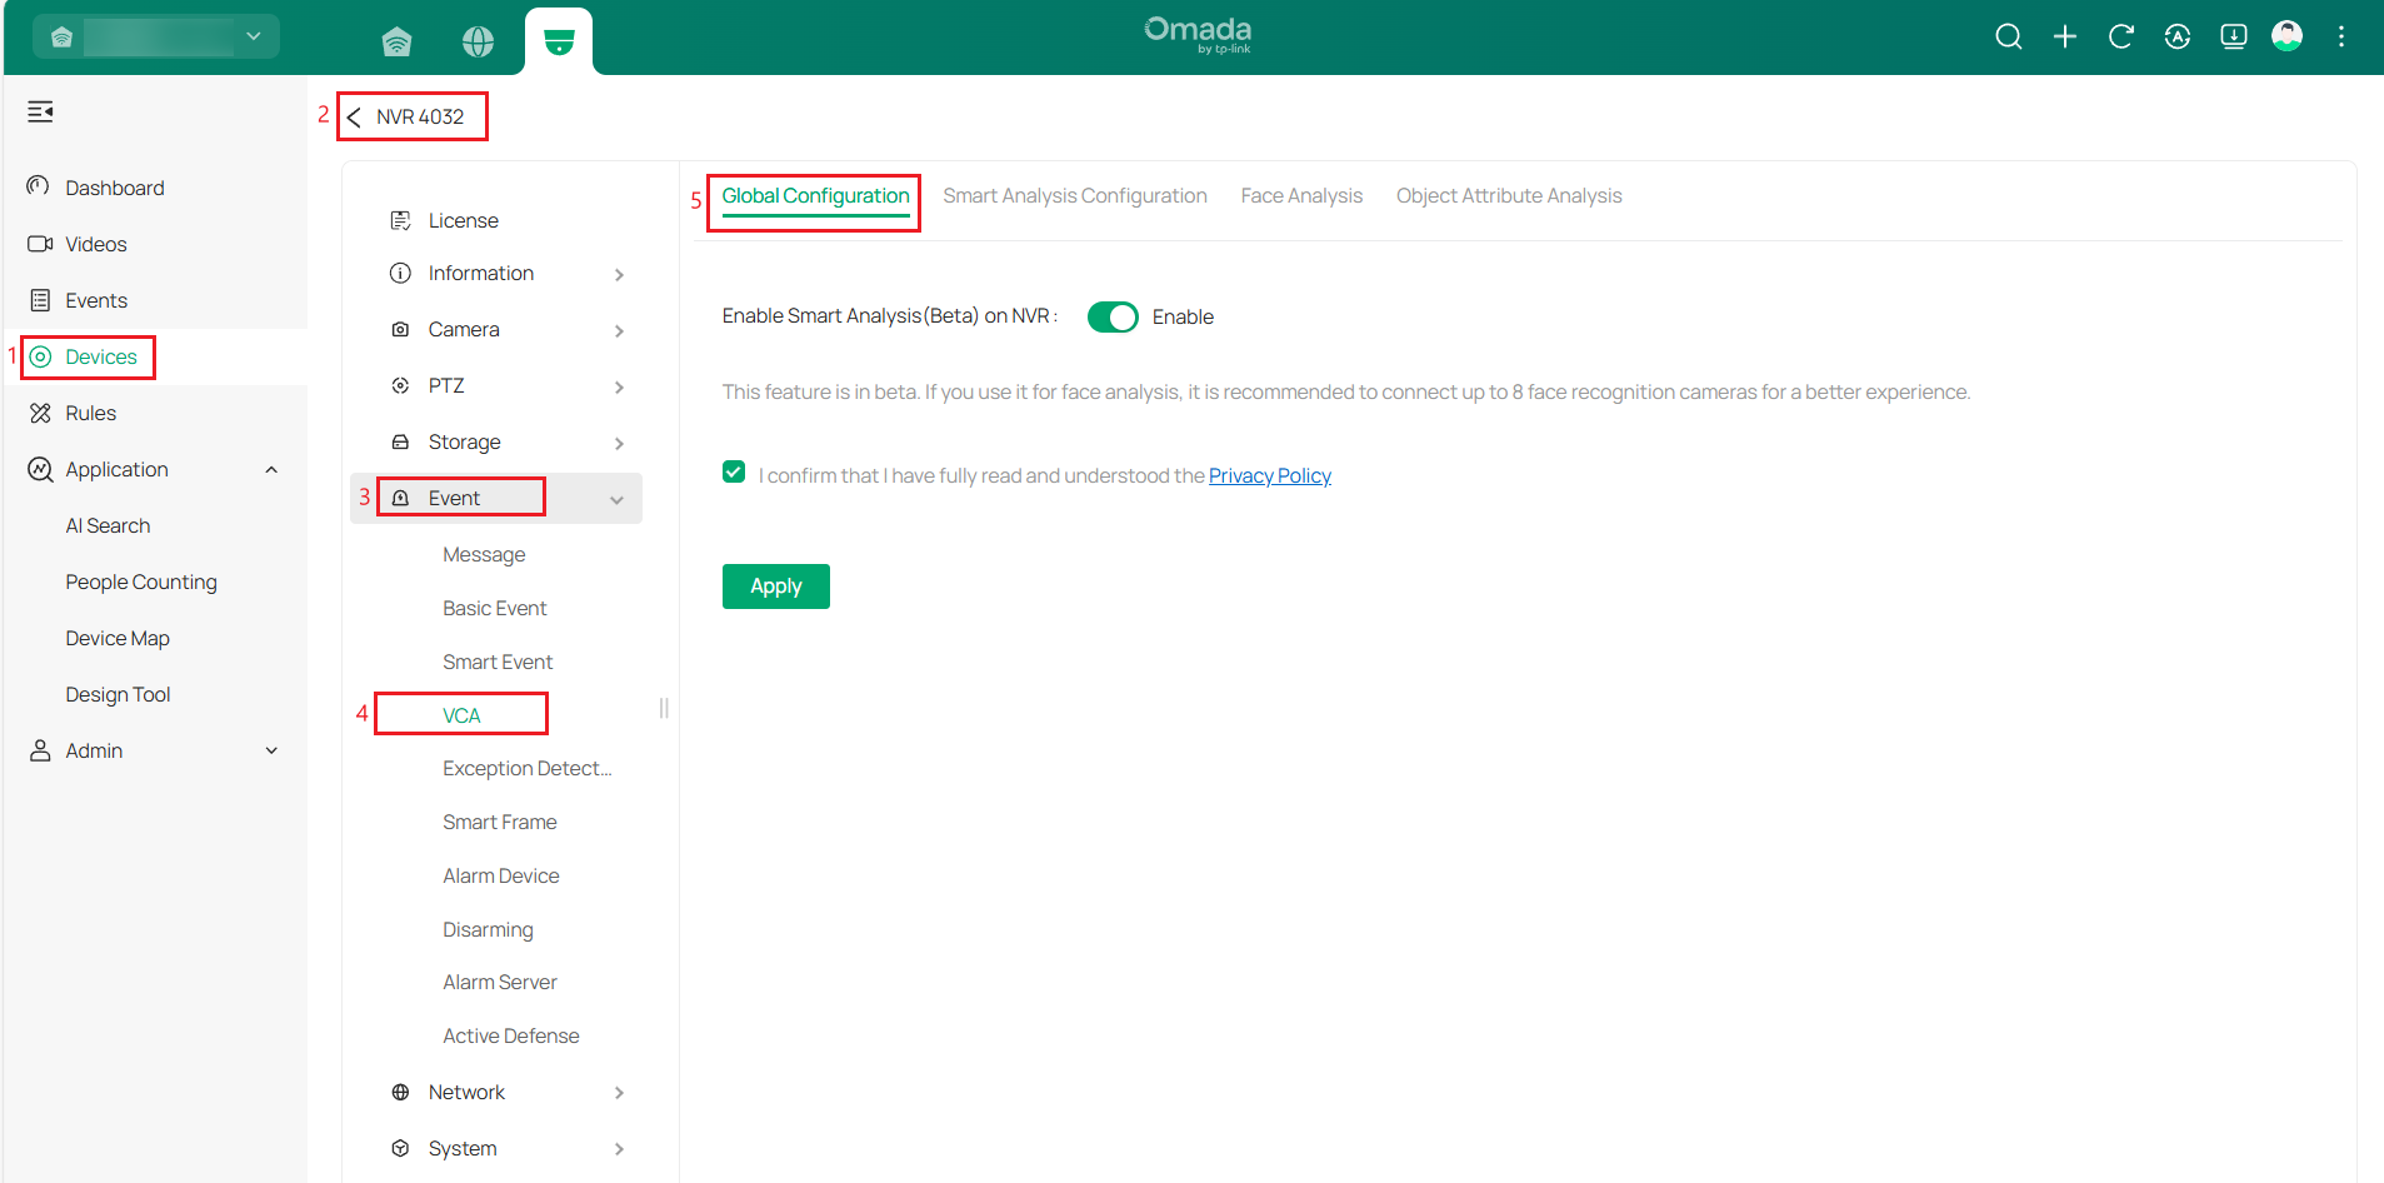Switch to Object Attribute Analysis tab
This screenshot has width=2384, height=1183.
pyautogui.click(x=1508, y=196)
